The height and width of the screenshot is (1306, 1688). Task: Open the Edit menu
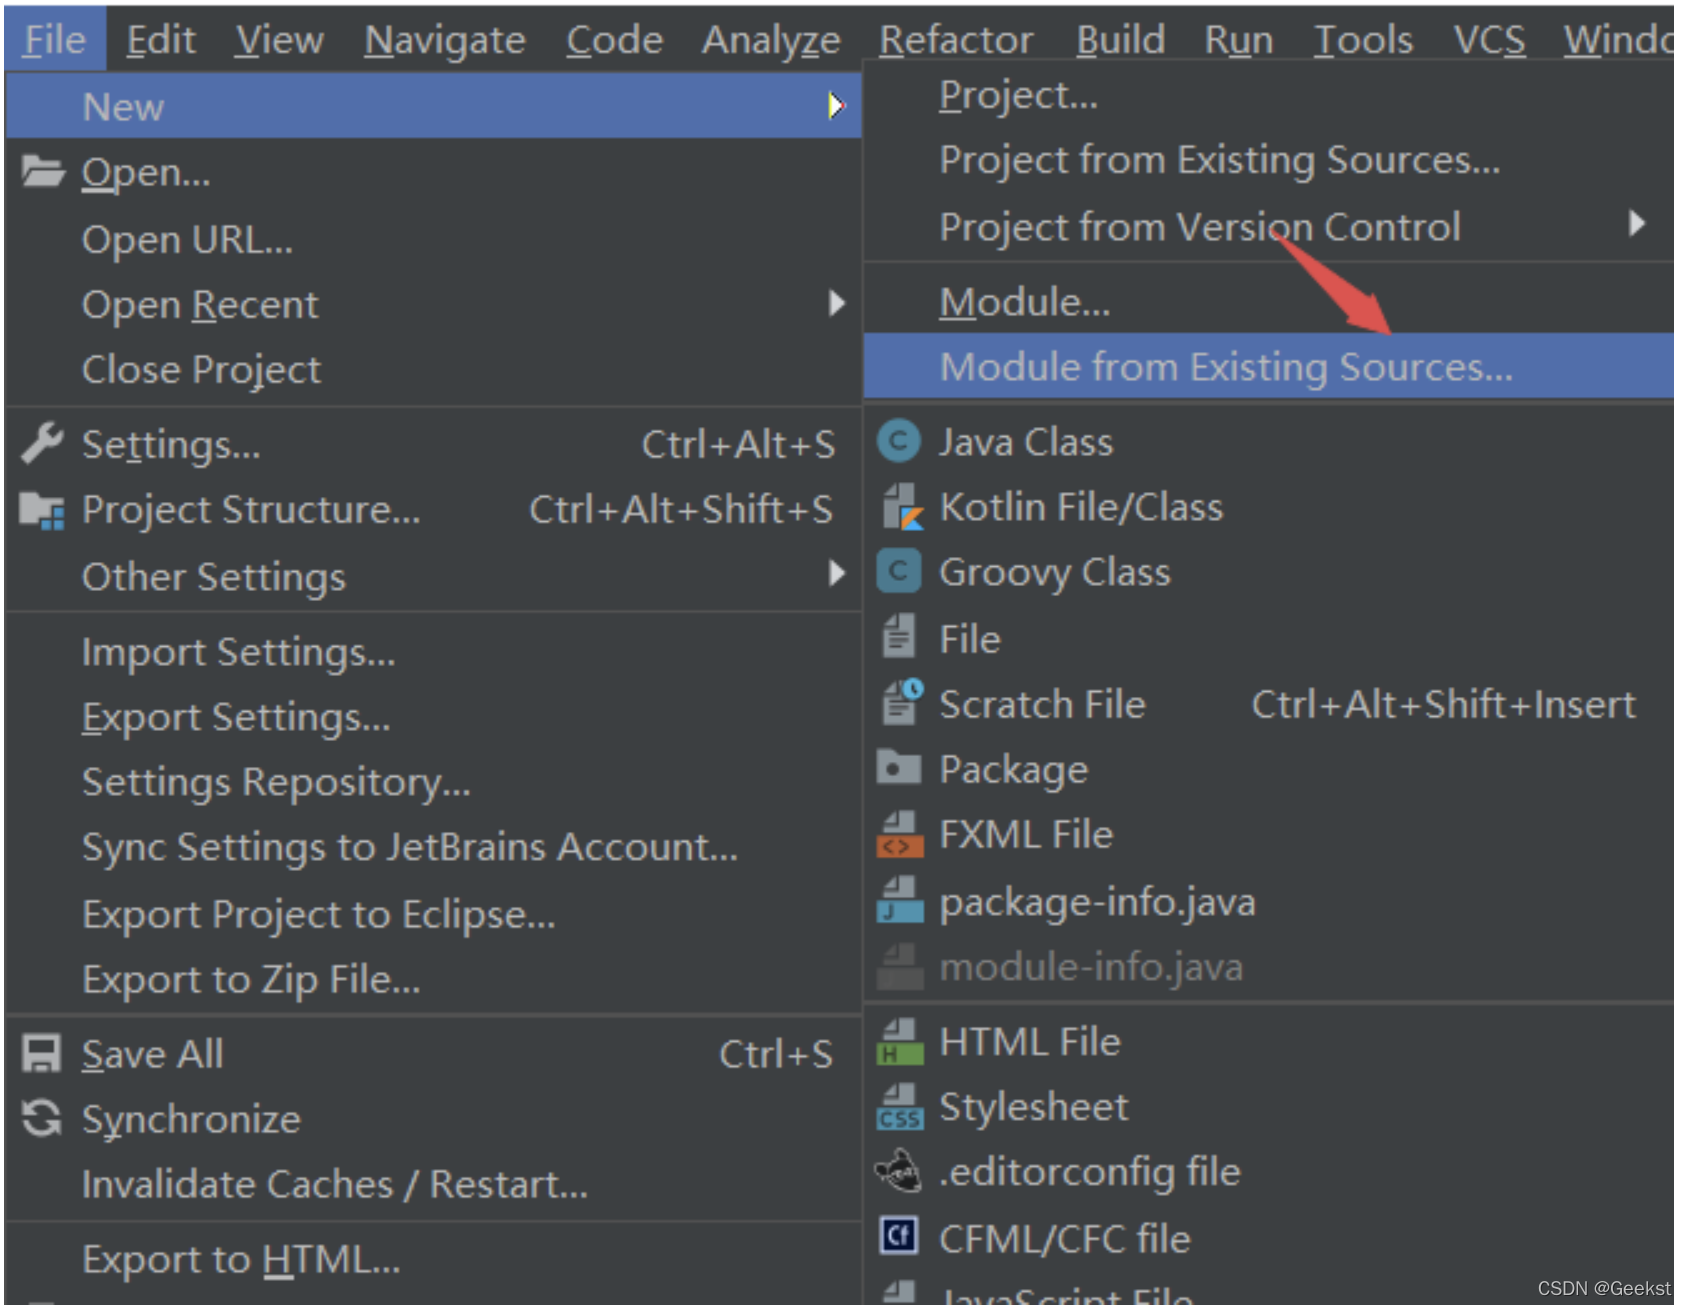click(161, 40)
